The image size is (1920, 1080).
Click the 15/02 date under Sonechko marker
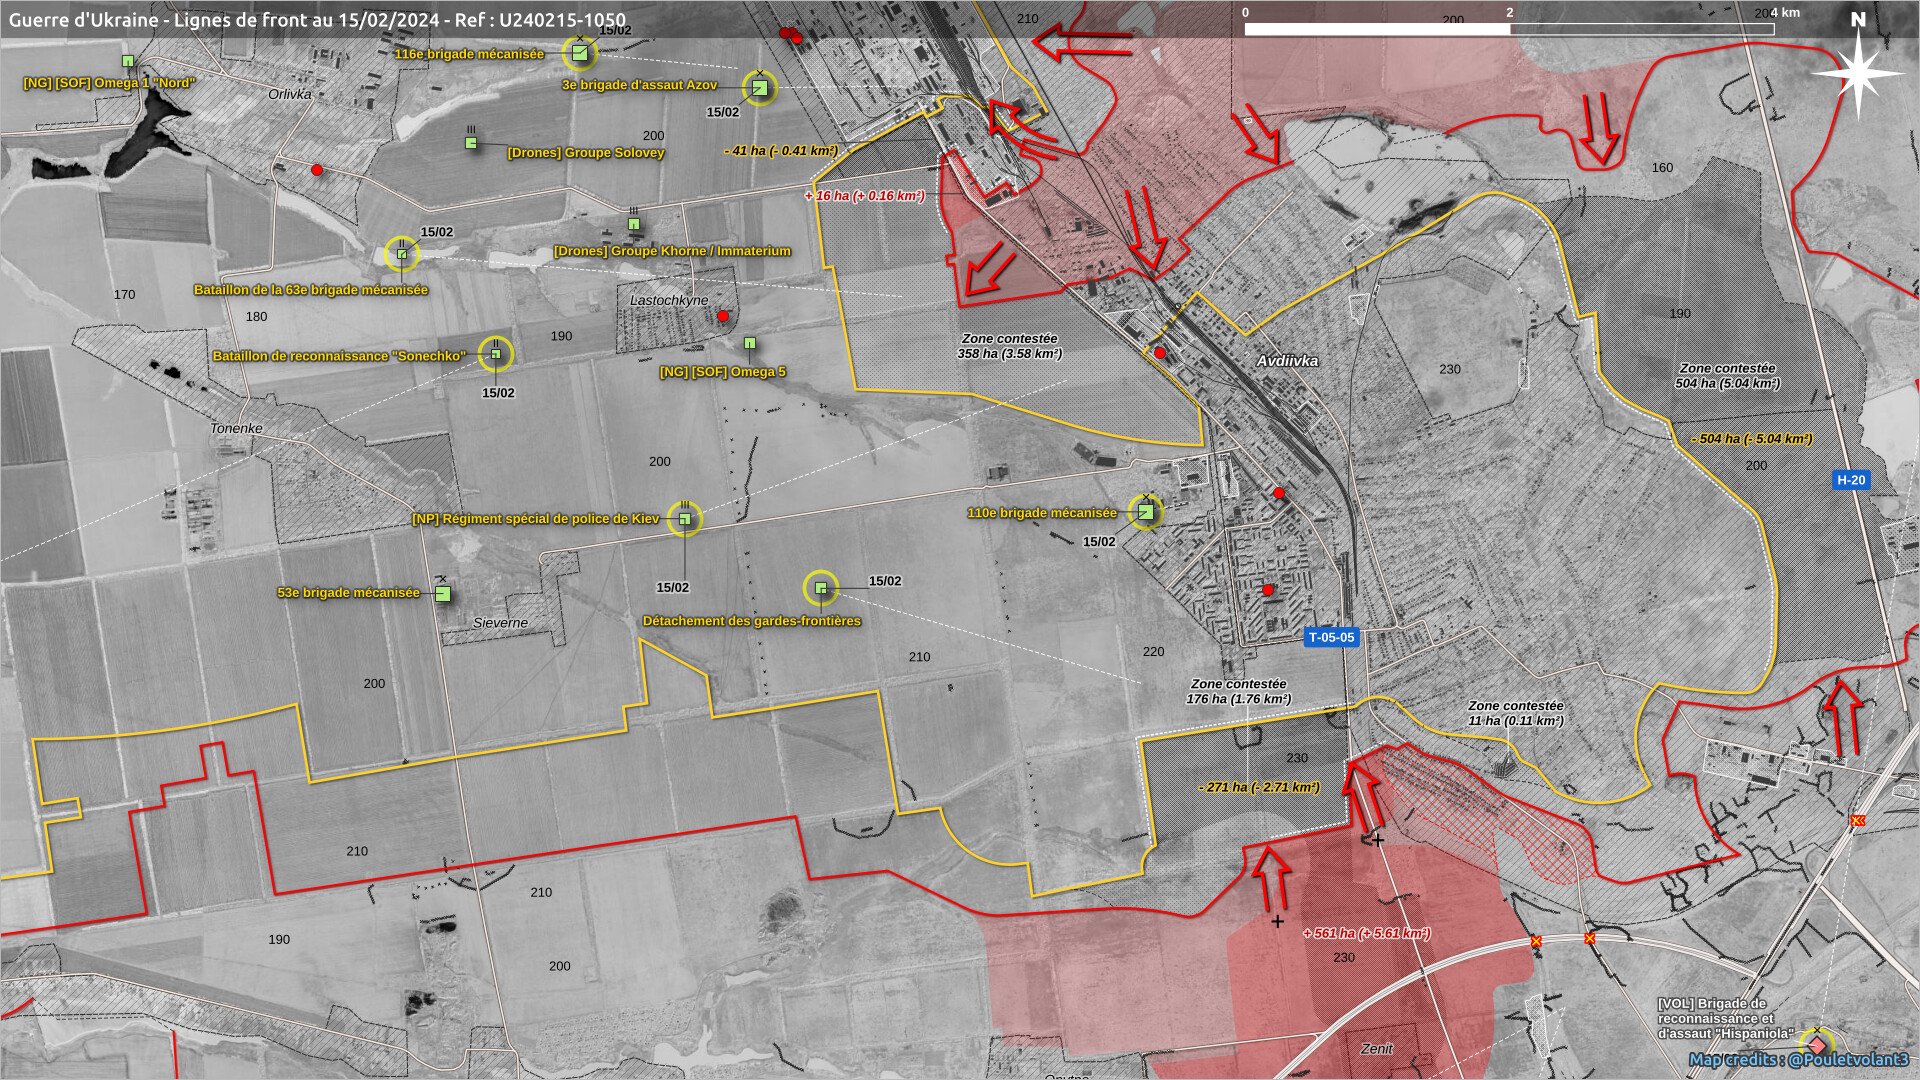498,393
